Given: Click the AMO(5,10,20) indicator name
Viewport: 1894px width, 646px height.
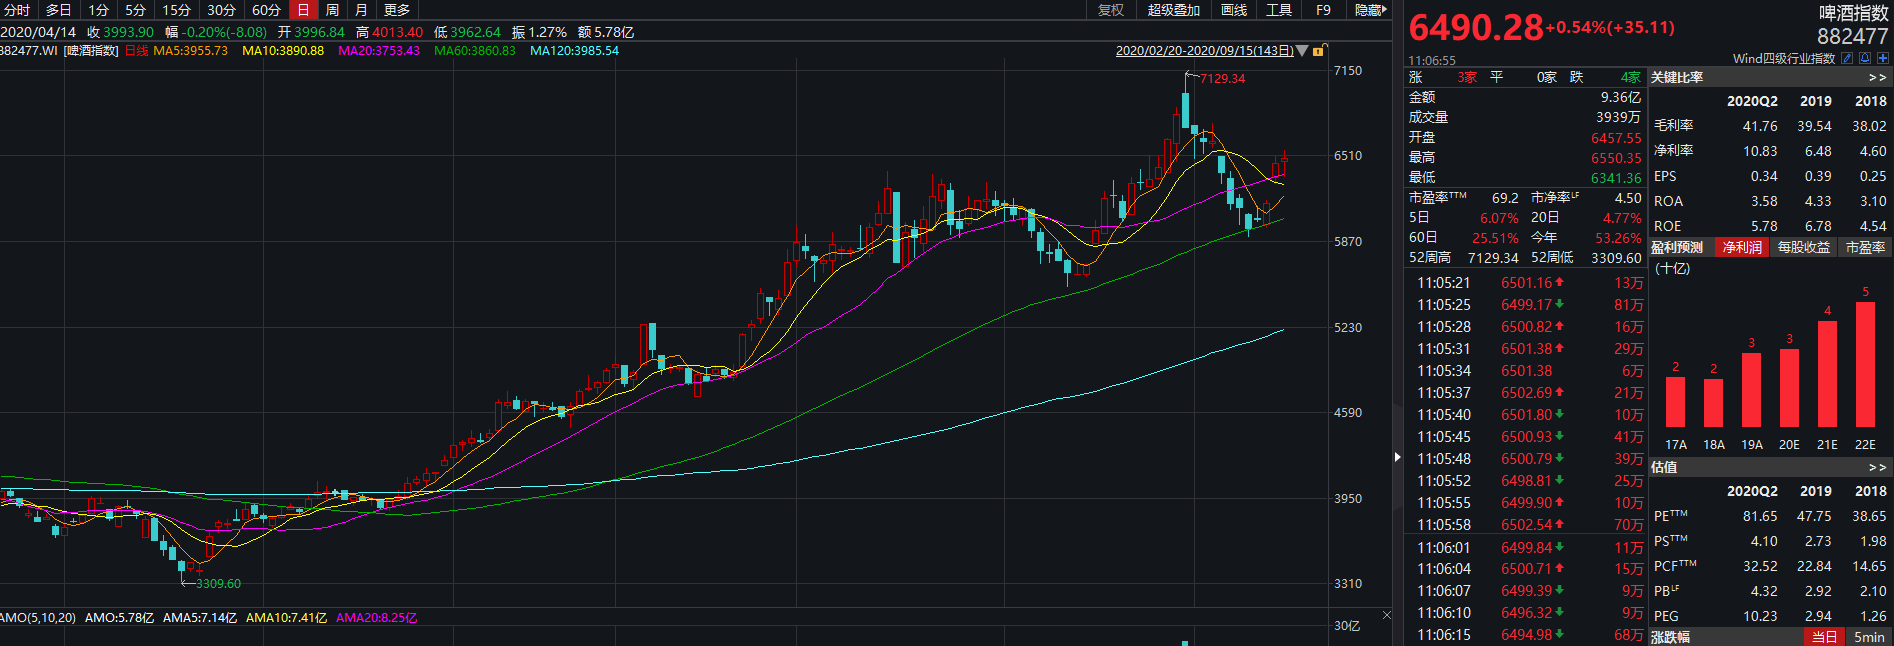Looking at the screenshot, I should tap(38, 617).
